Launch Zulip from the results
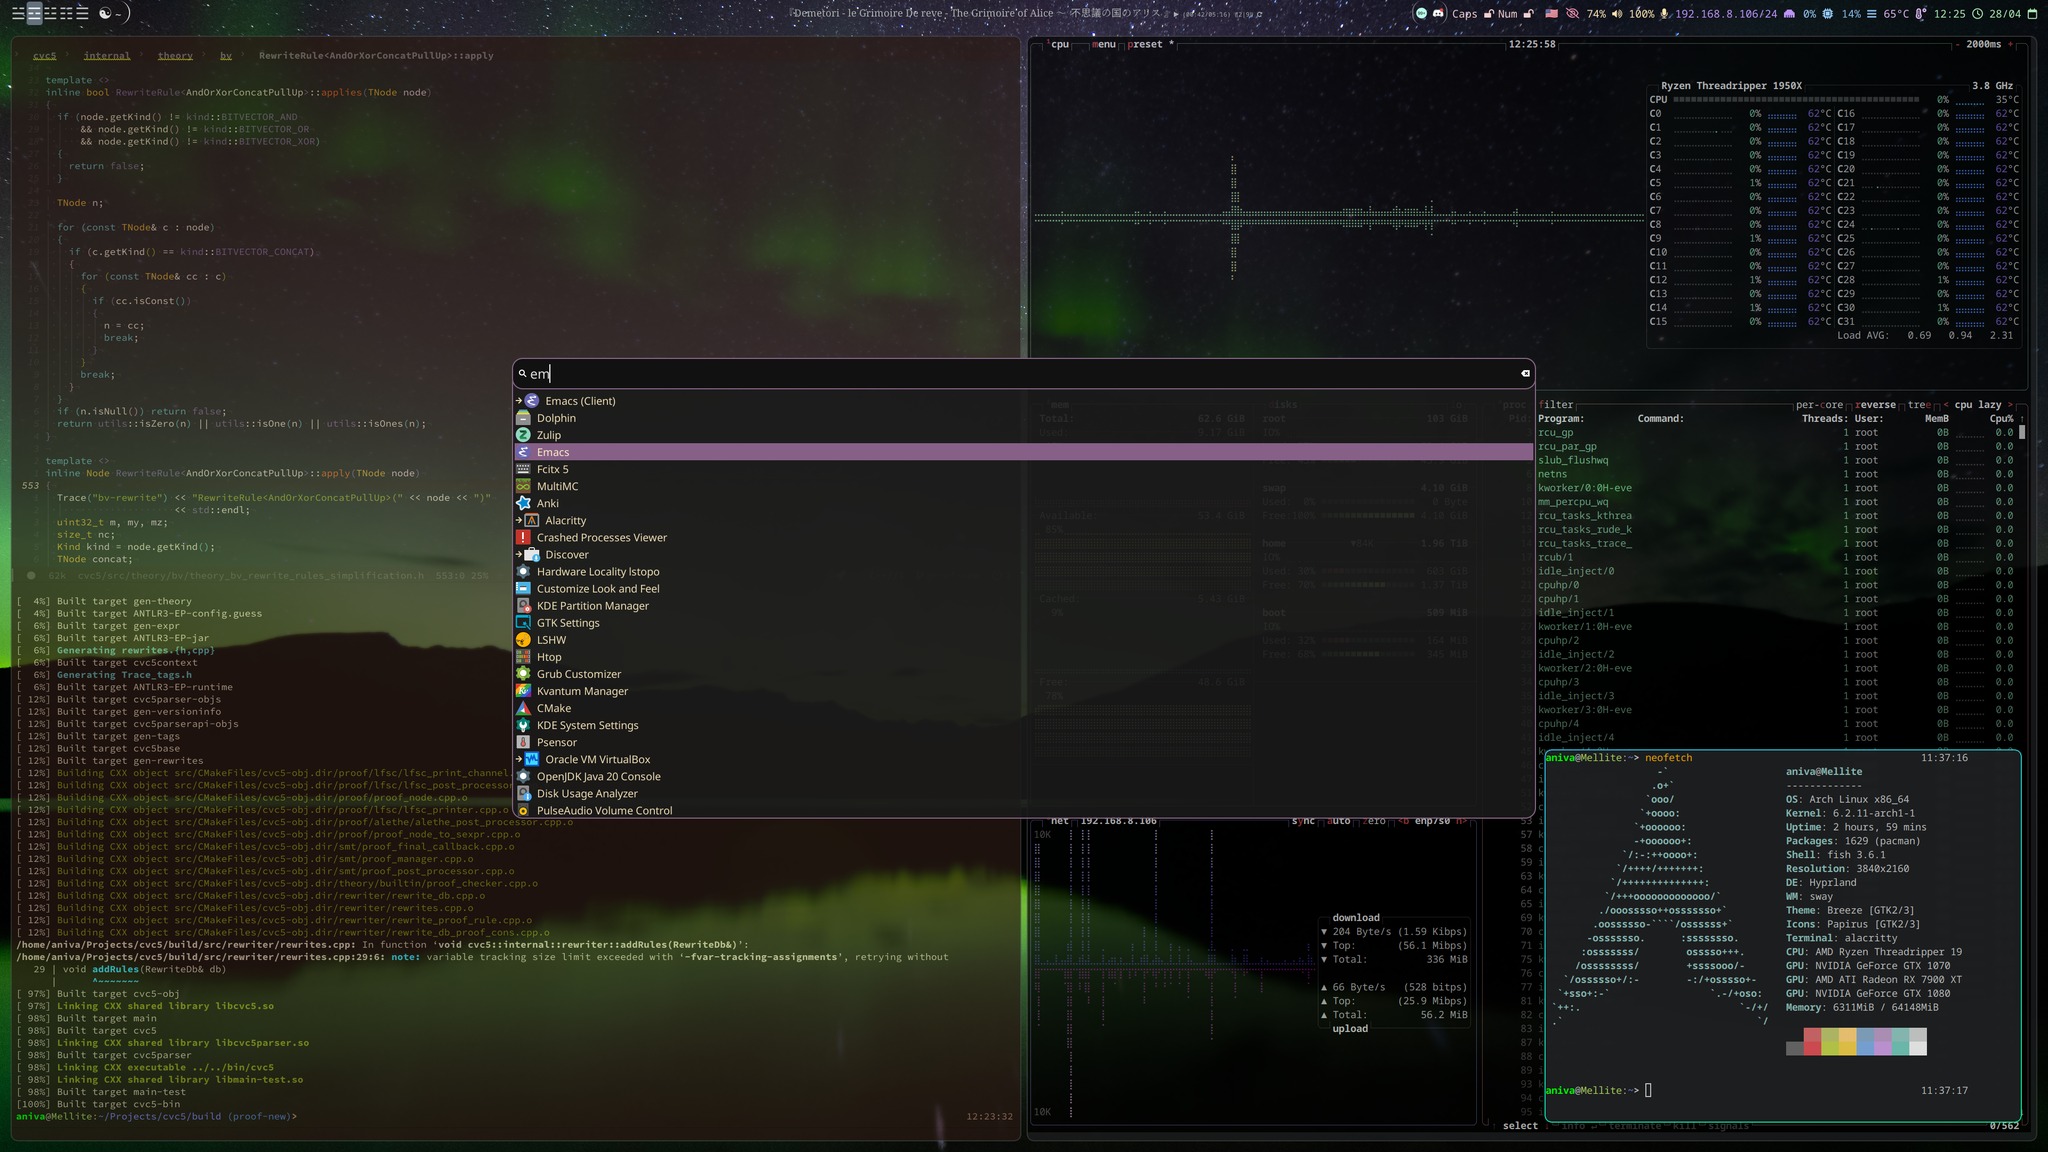Viewport: 2048px width, 1152px height. [1024, 435]
